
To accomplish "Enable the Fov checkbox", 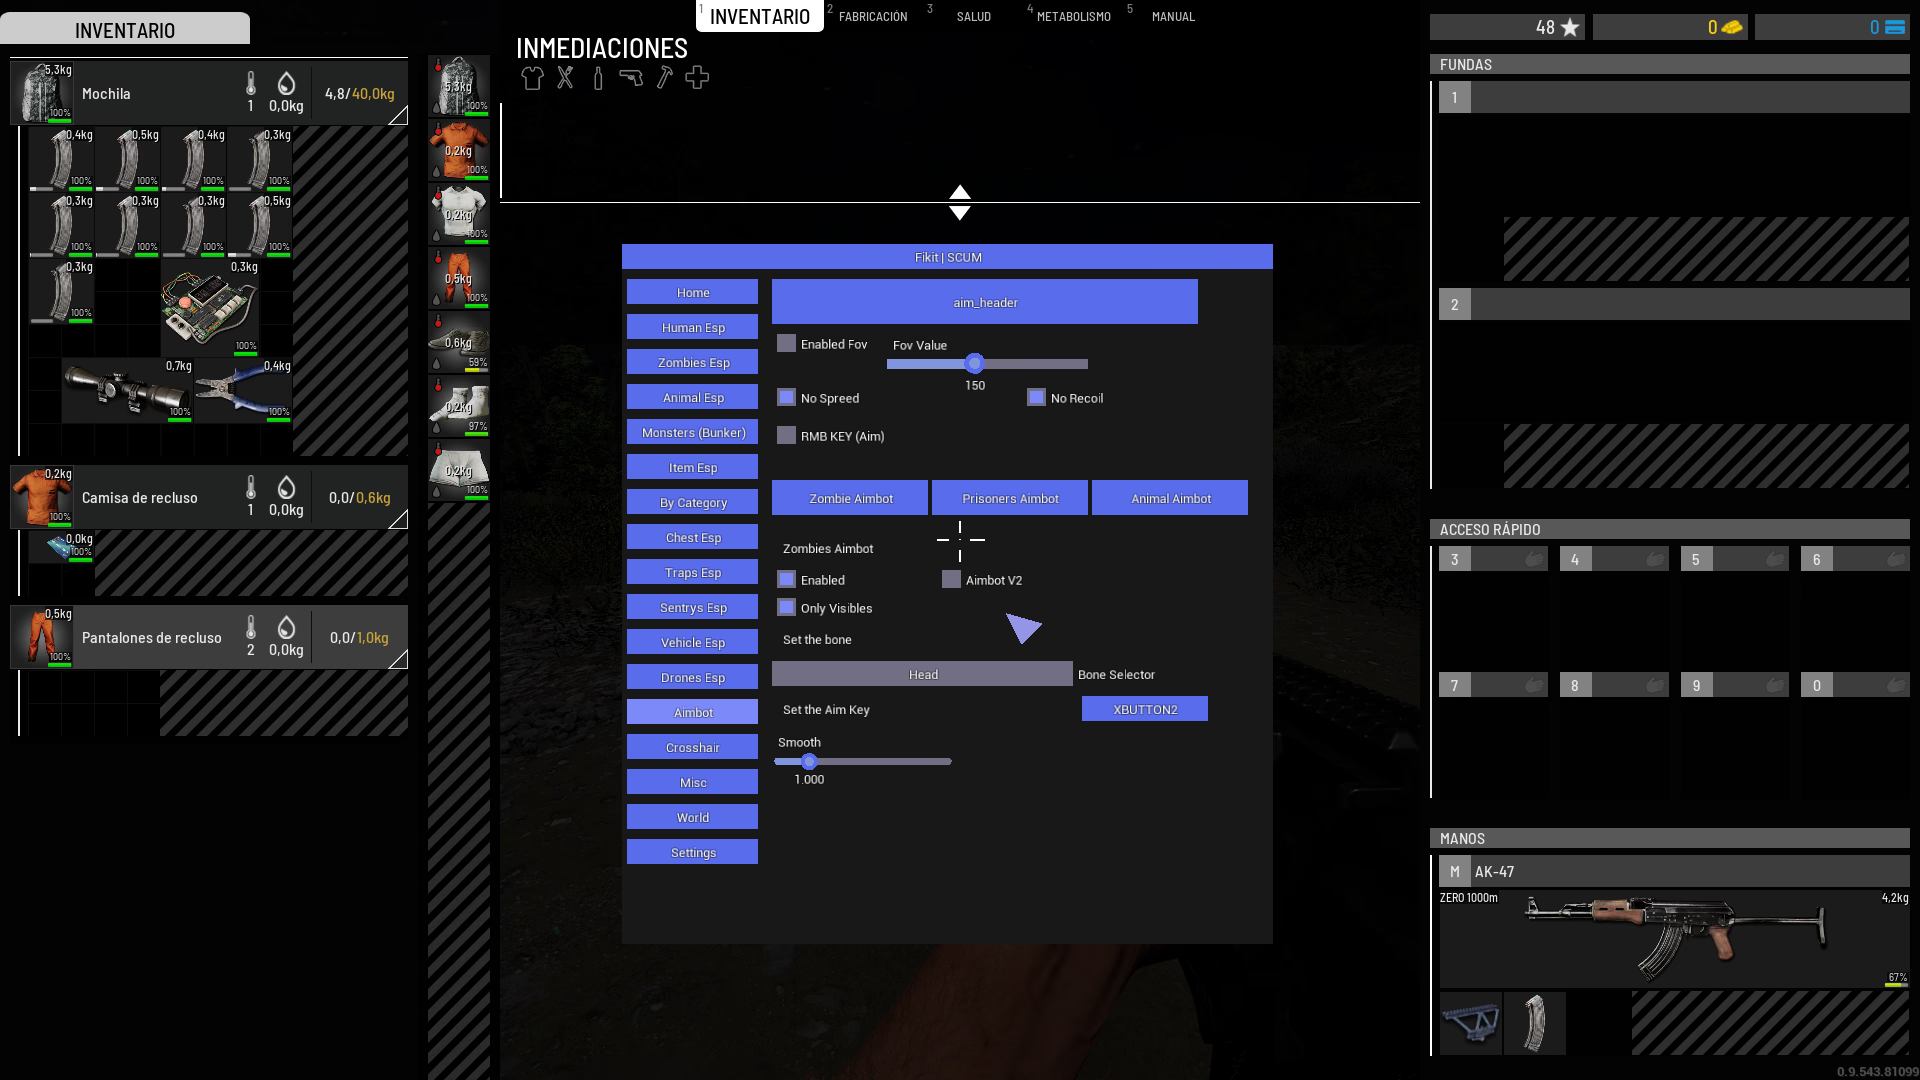I will coord(787,344).
